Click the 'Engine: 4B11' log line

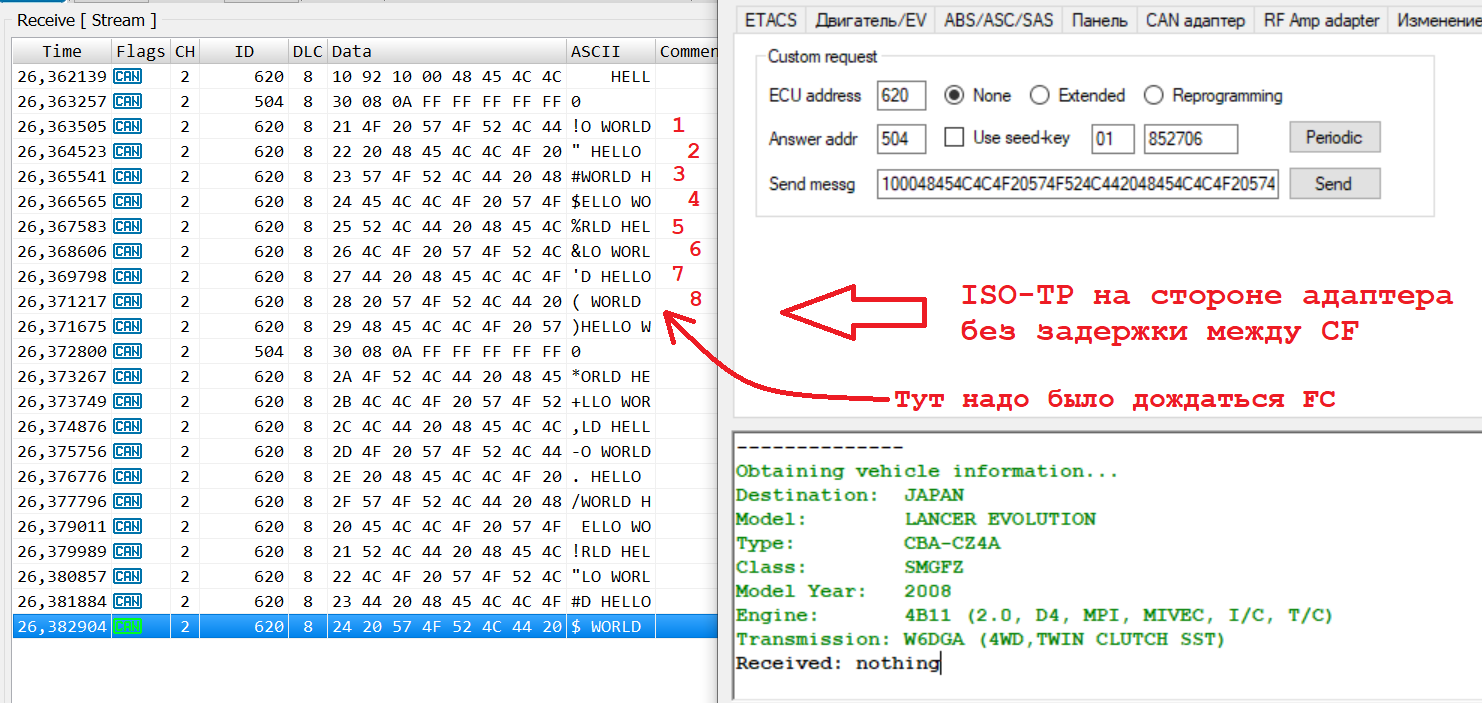[1035, 615]
